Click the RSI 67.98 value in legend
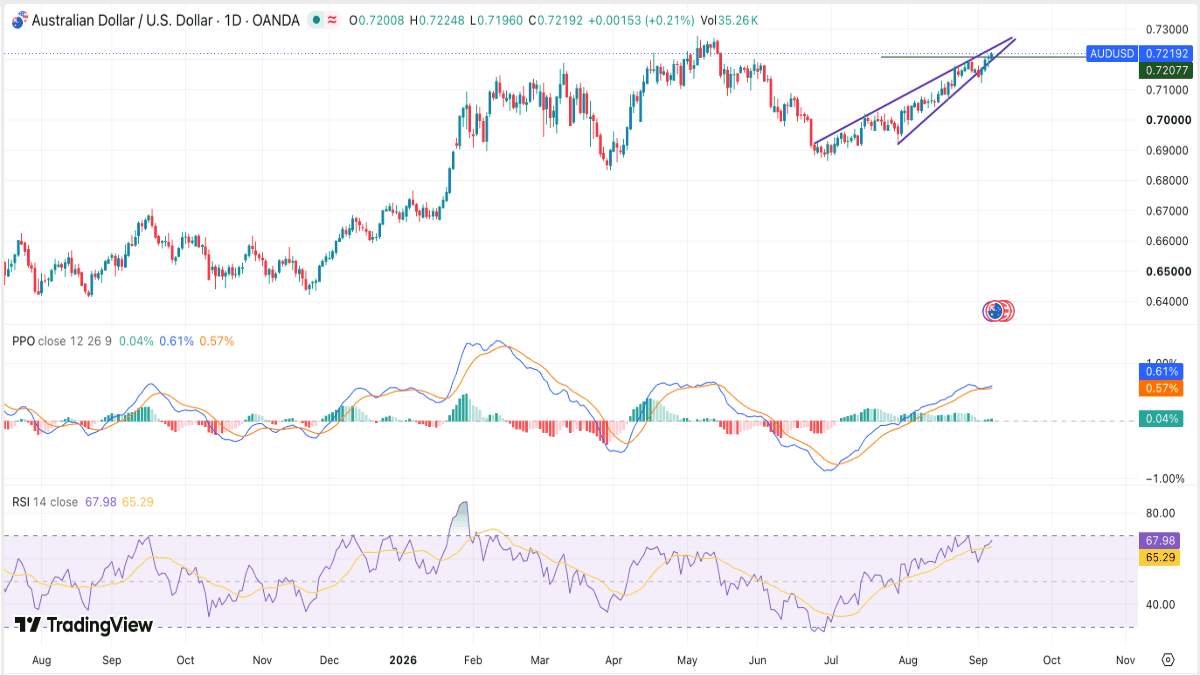 pos(100,502)
